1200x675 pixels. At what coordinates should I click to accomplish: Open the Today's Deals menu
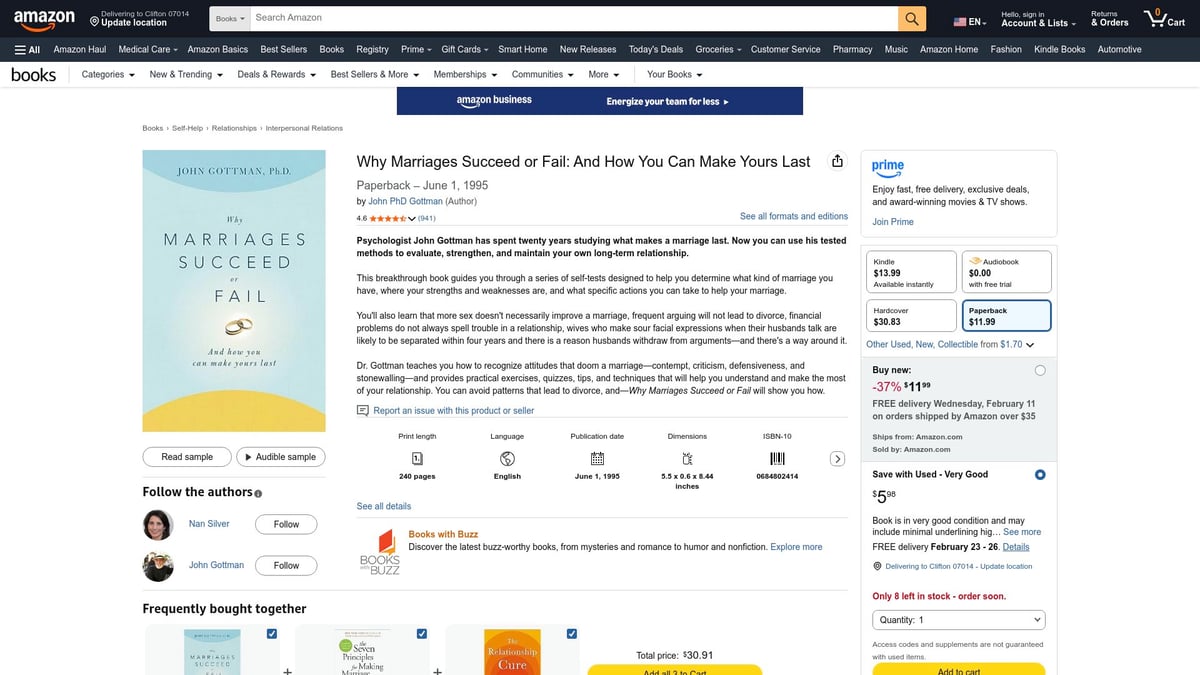[x=655, y=49]
